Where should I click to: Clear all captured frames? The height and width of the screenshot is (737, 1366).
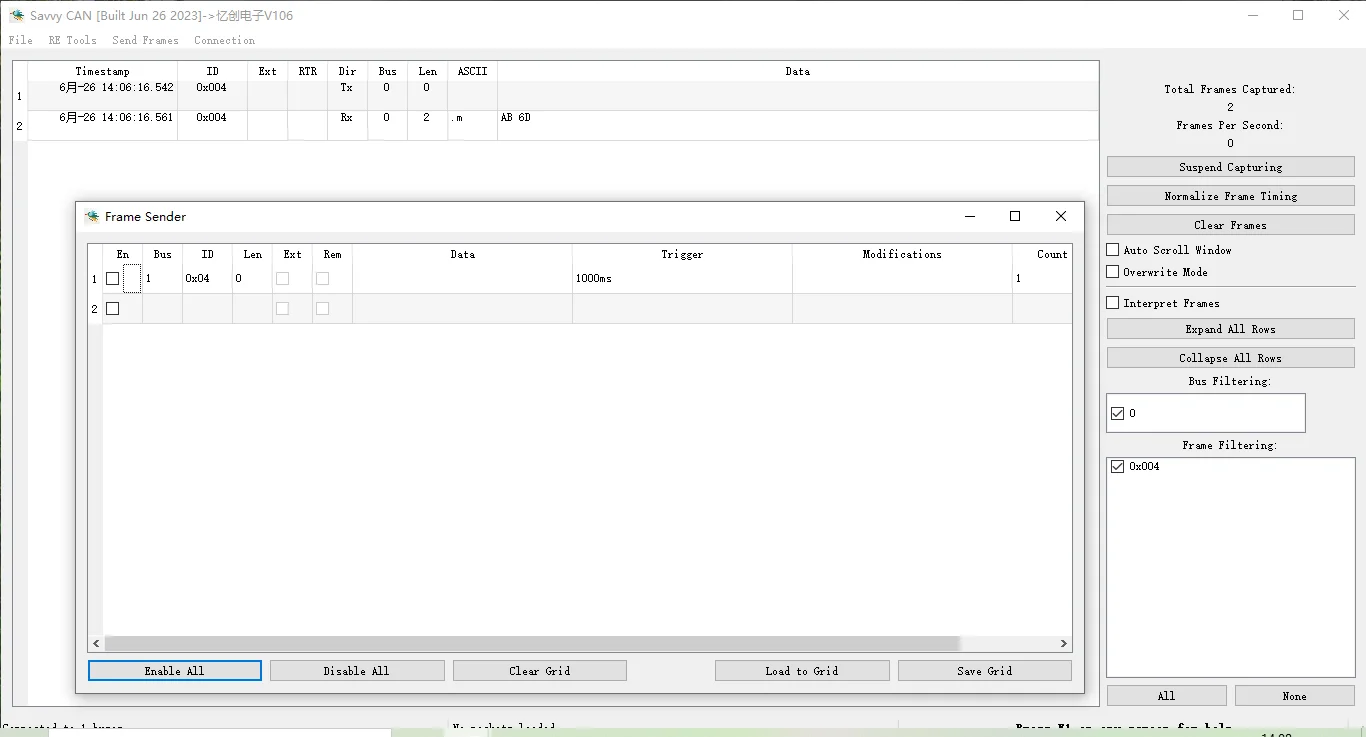[1230, 224]
